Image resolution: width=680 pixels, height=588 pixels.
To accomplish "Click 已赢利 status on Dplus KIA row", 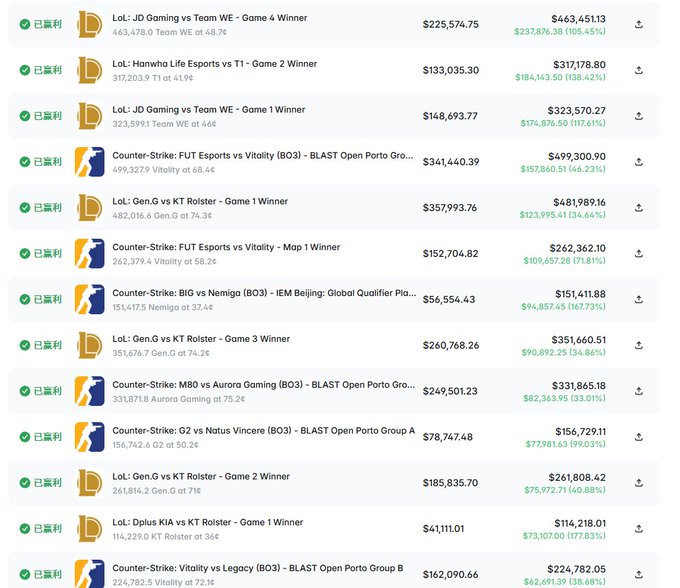I will click(x=41, y=529).
